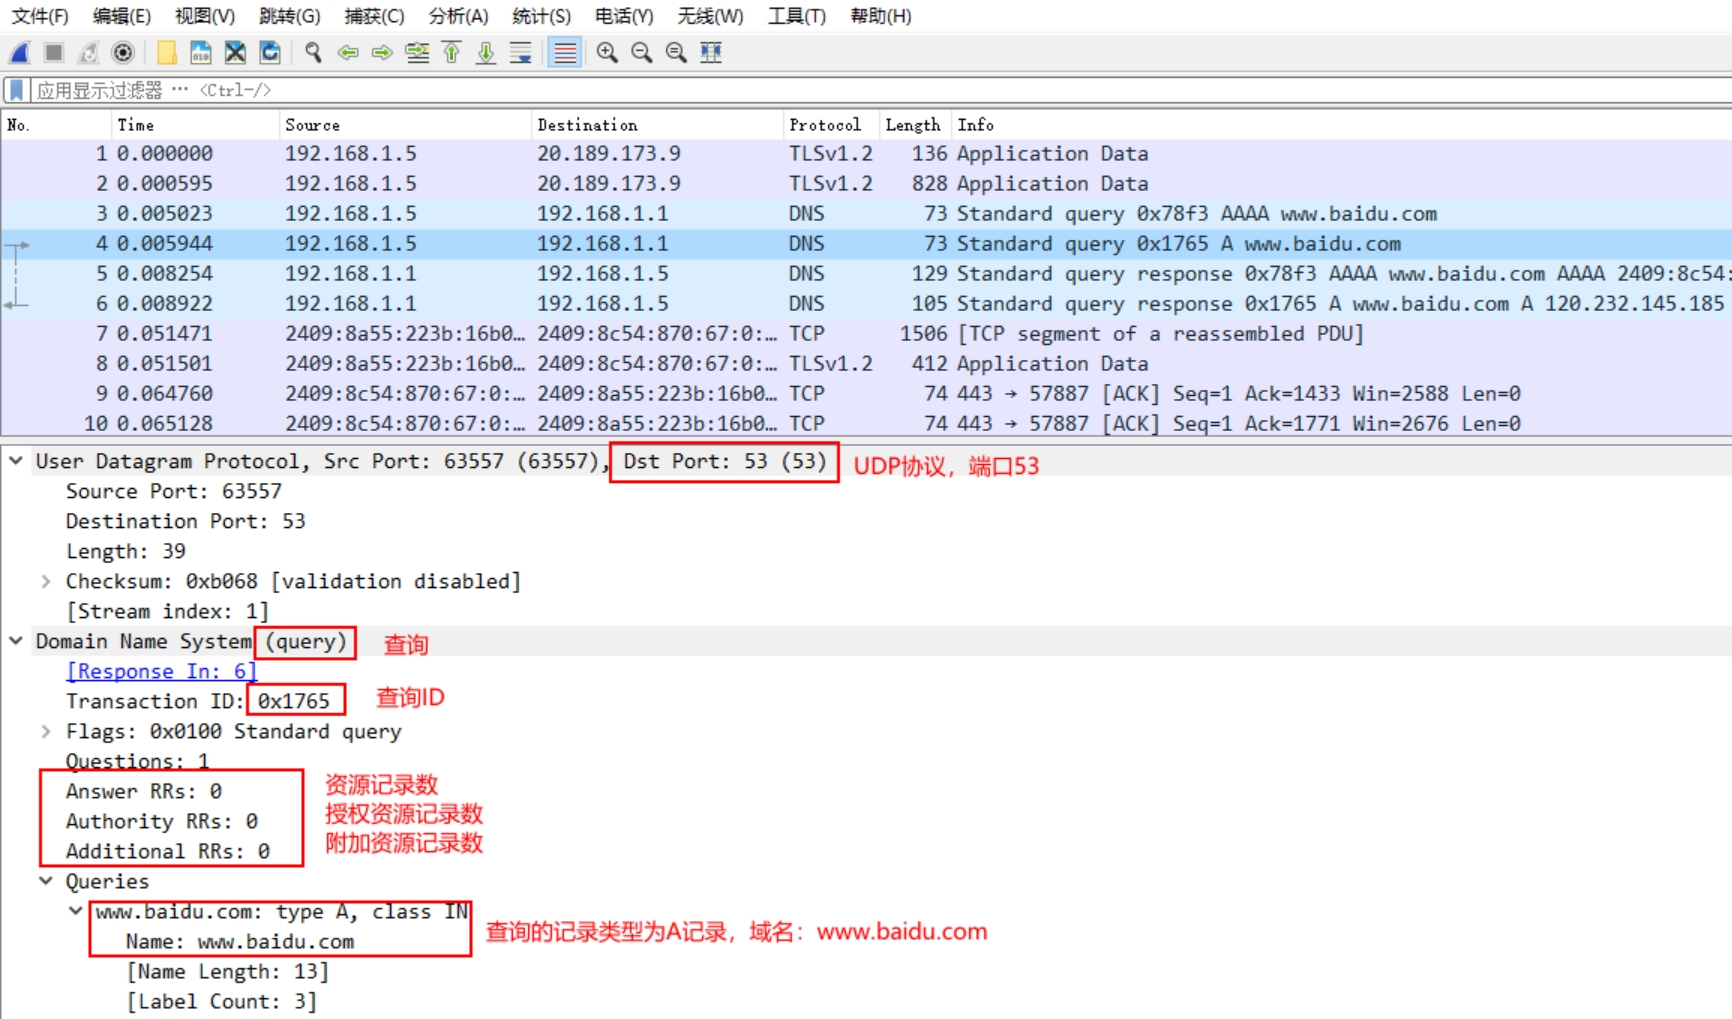The image size is (1732, 1019).
Task: Sort packets by No. column header
Action: tap(56, 125)
